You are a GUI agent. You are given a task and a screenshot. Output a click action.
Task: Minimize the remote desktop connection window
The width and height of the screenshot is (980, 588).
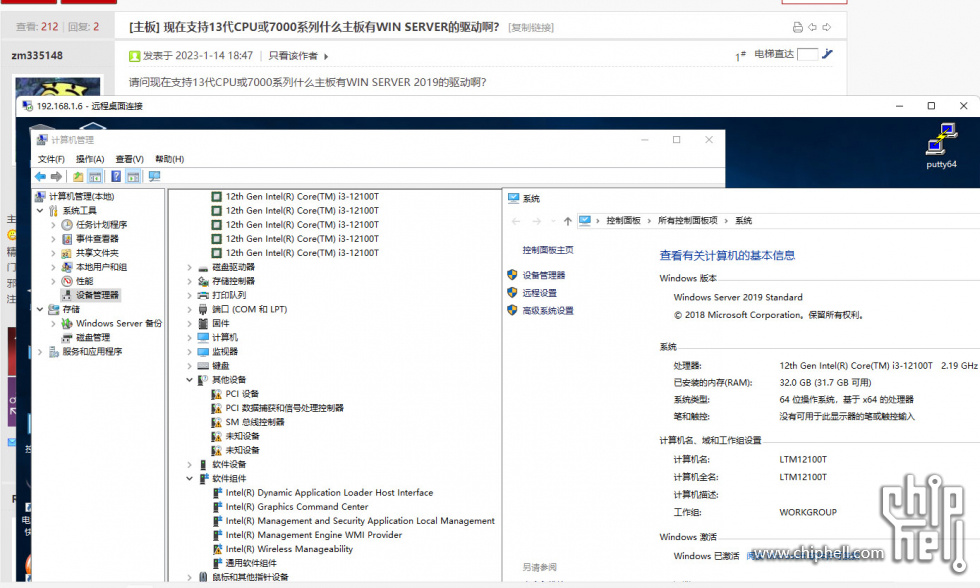(899, 106)
